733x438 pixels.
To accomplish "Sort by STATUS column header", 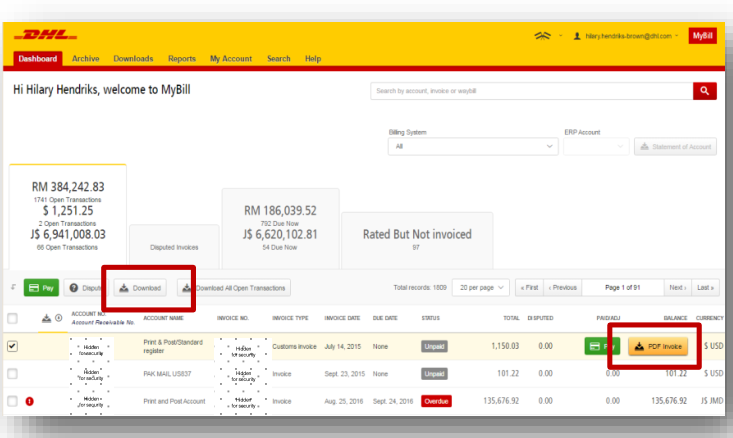I will (x=431, y=318).
